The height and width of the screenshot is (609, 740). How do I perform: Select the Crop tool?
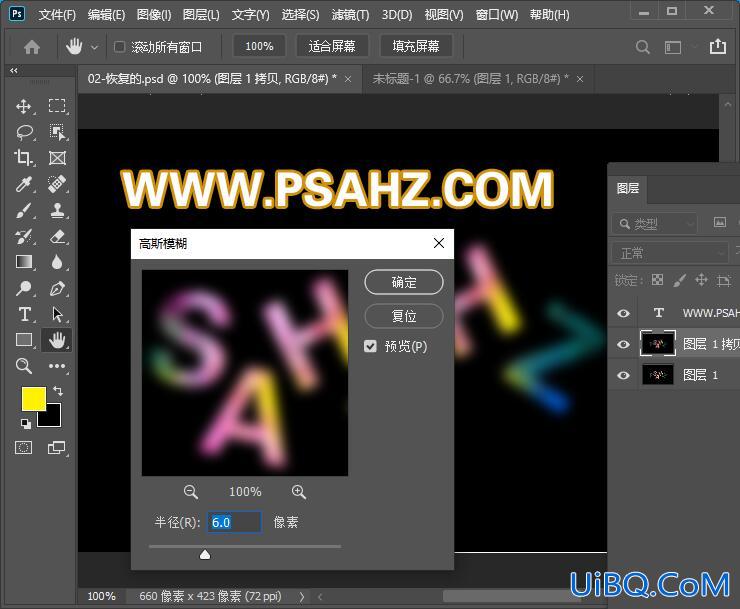pyautogui.click(x=24, y=158)
